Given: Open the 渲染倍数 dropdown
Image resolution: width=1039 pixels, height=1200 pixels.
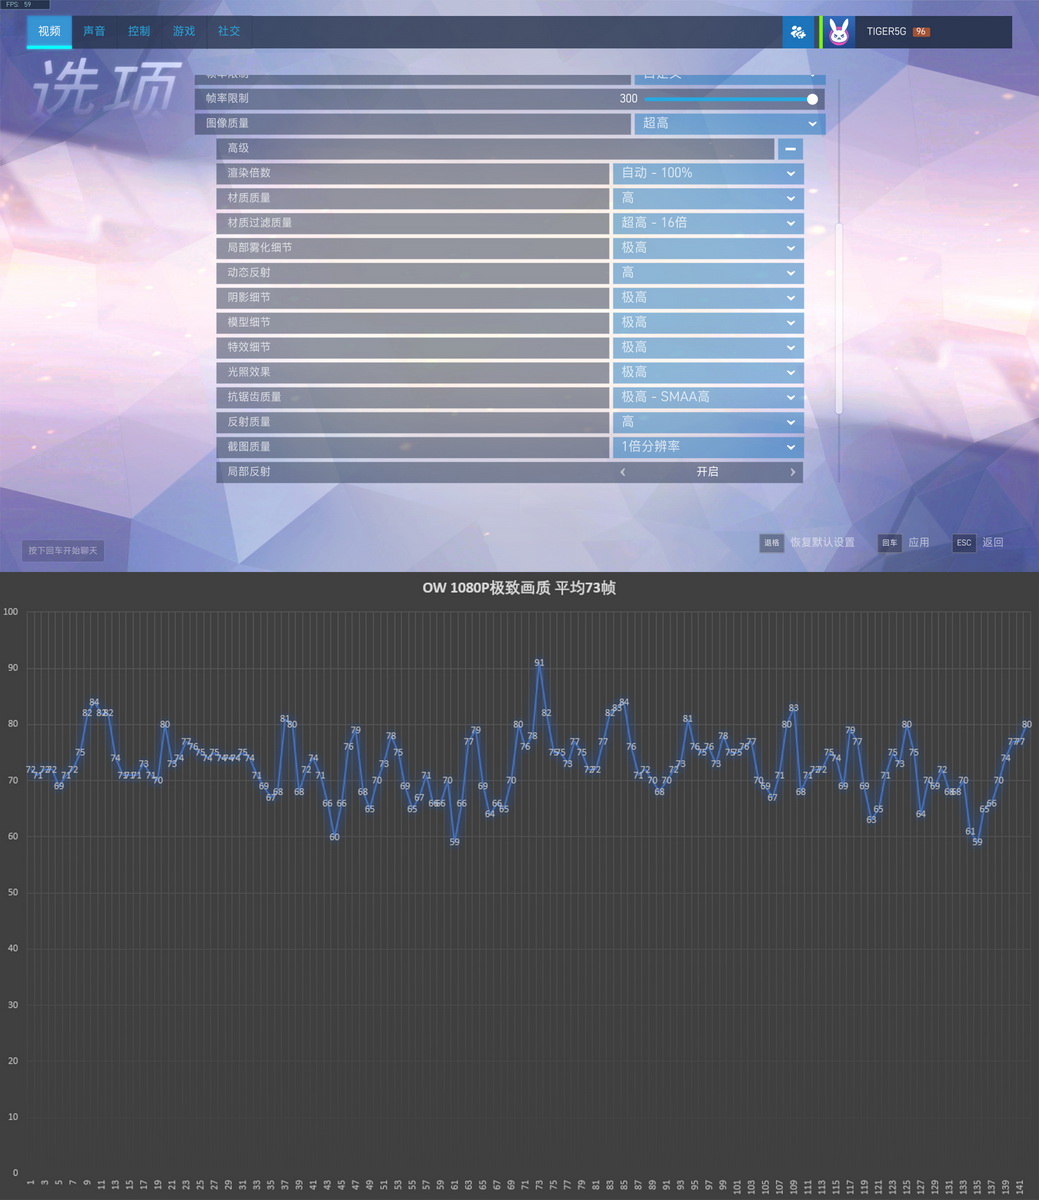Looking at the screenshot, I should [708, 173].
